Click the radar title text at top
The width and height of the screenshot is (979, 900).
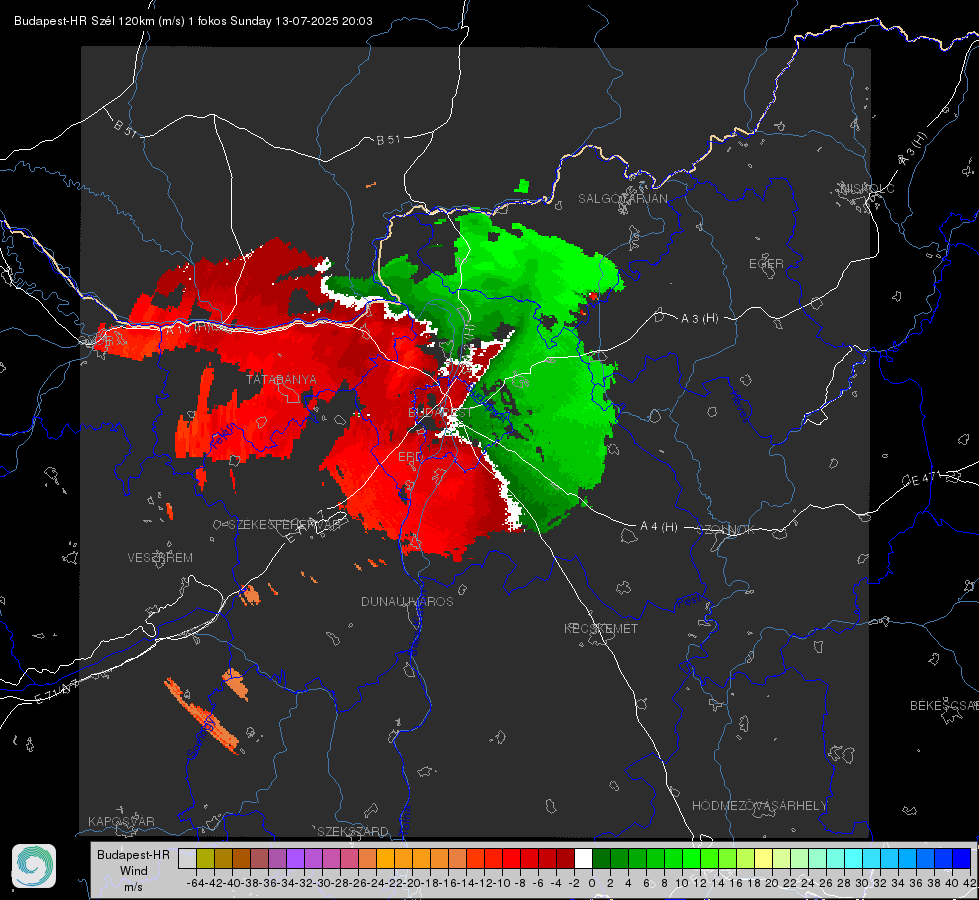click(193, 21)
